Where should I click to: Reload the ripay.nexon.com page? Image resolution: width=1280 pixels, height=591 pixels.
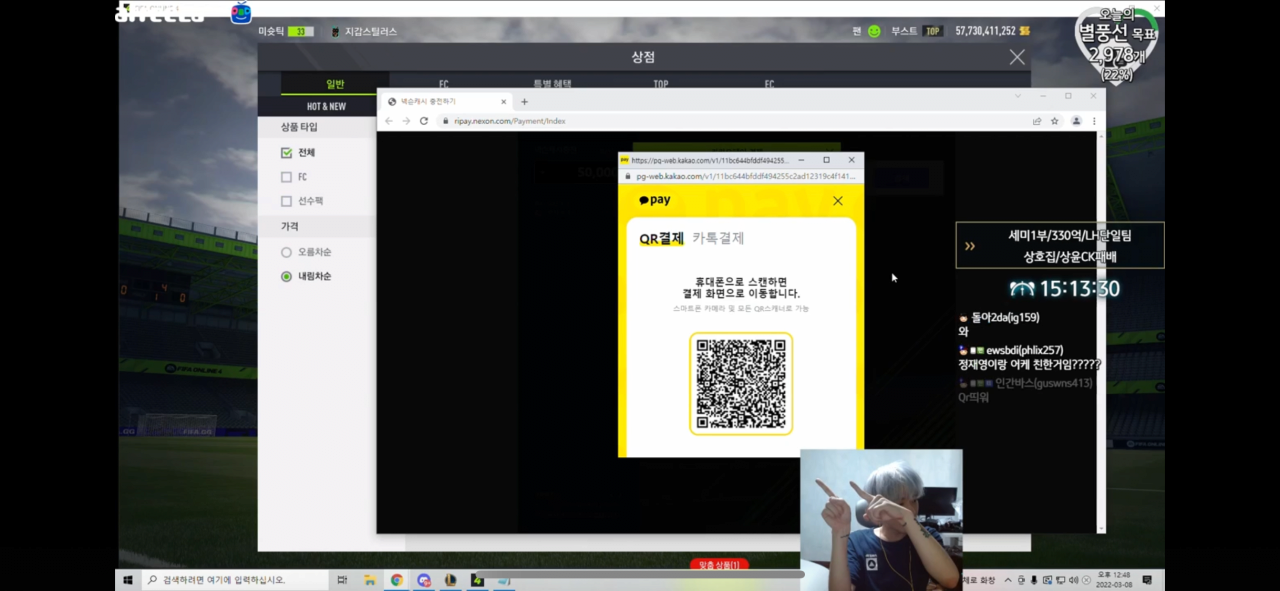click(x=424, y=121)
